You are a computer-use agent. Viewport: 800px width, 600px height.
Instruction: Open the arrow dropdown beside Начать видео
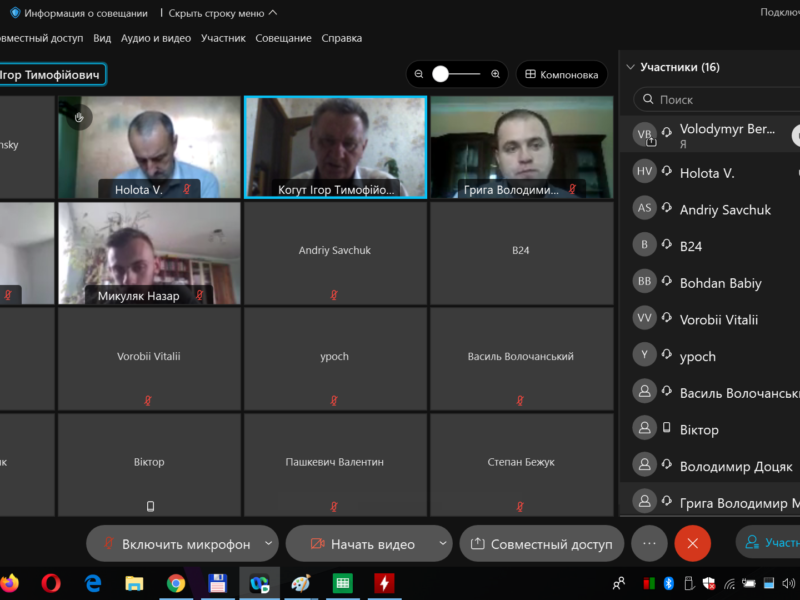coord(443,544)
